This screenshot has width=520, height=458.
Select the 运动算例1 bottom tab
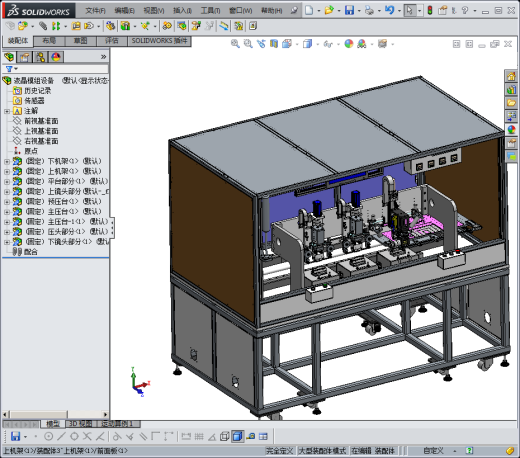tap(118, 424)
